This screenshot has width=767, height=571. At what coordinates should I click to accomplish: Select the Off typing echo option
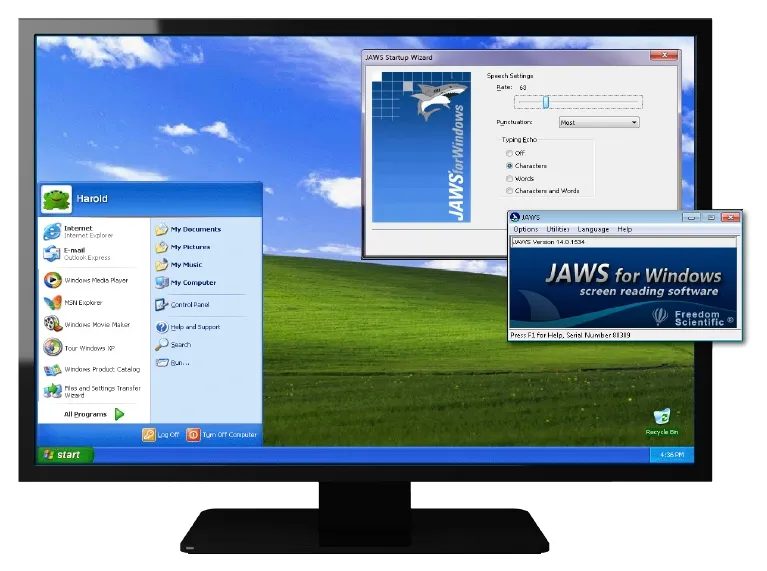point(509,153)
